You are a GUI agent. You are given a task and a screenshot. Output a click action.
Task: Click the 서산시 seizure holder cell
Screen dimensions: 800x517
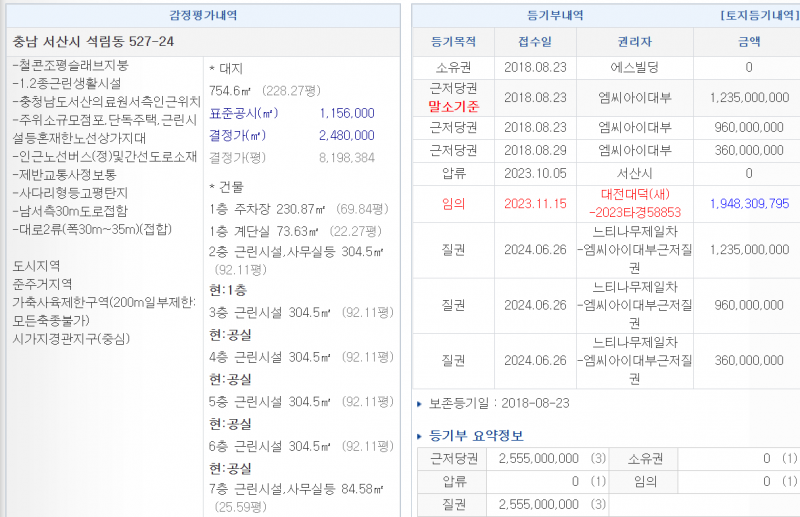click(629, 172)
